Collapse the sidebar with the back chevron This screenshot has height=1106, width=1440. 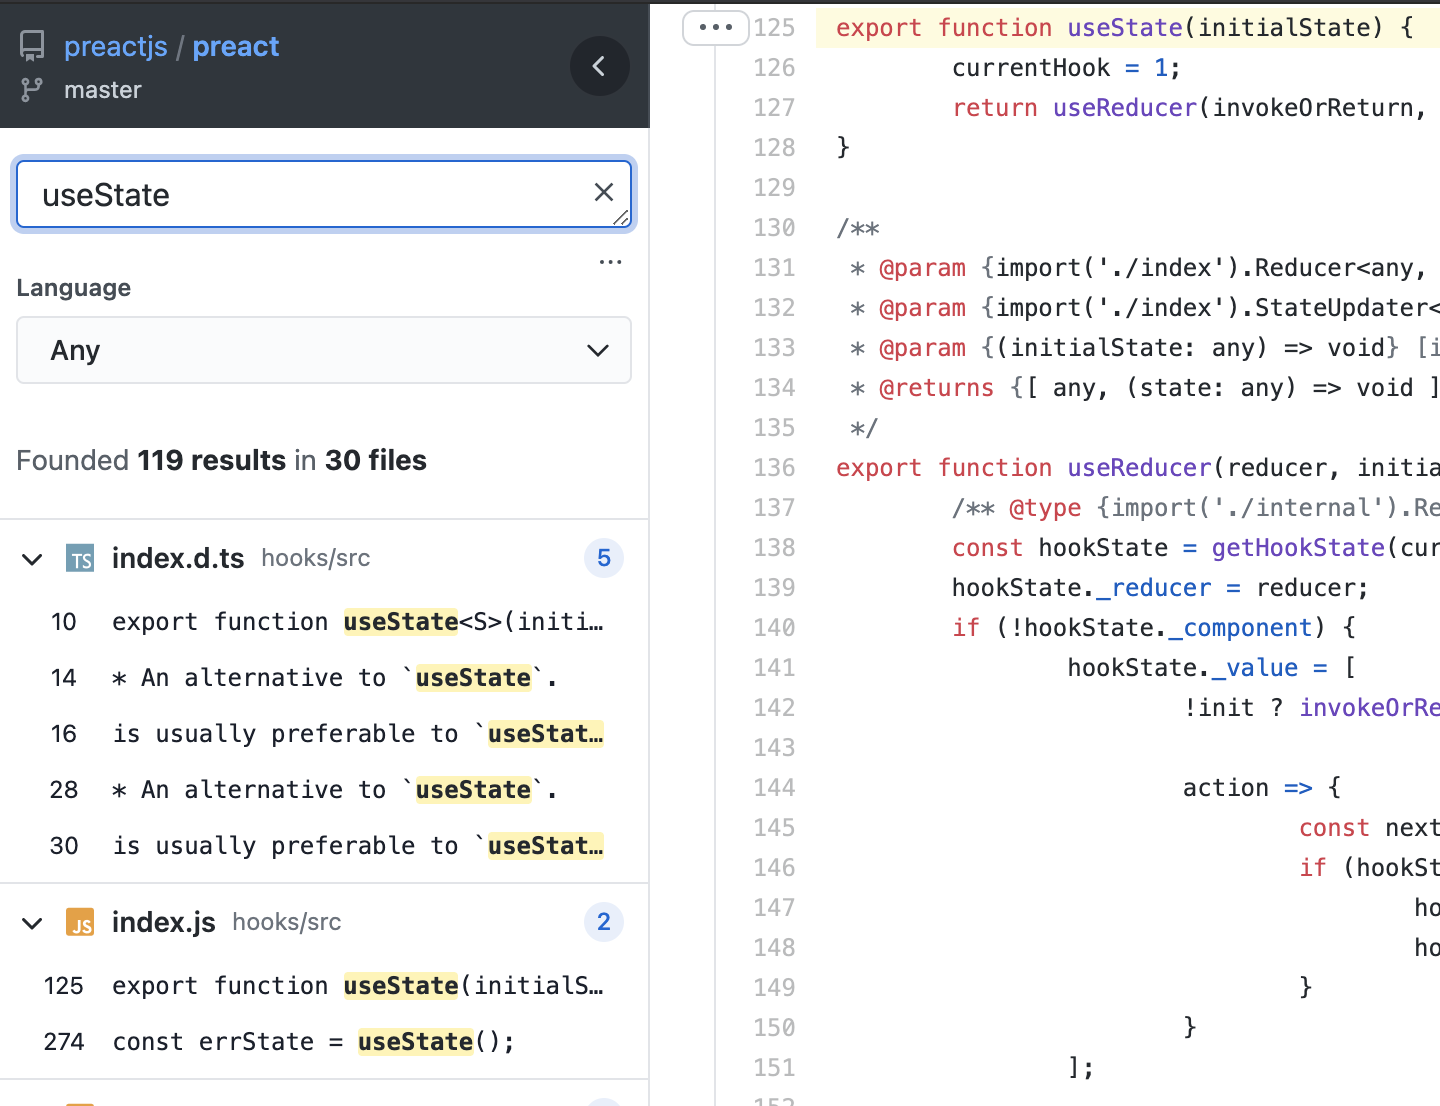599,66
